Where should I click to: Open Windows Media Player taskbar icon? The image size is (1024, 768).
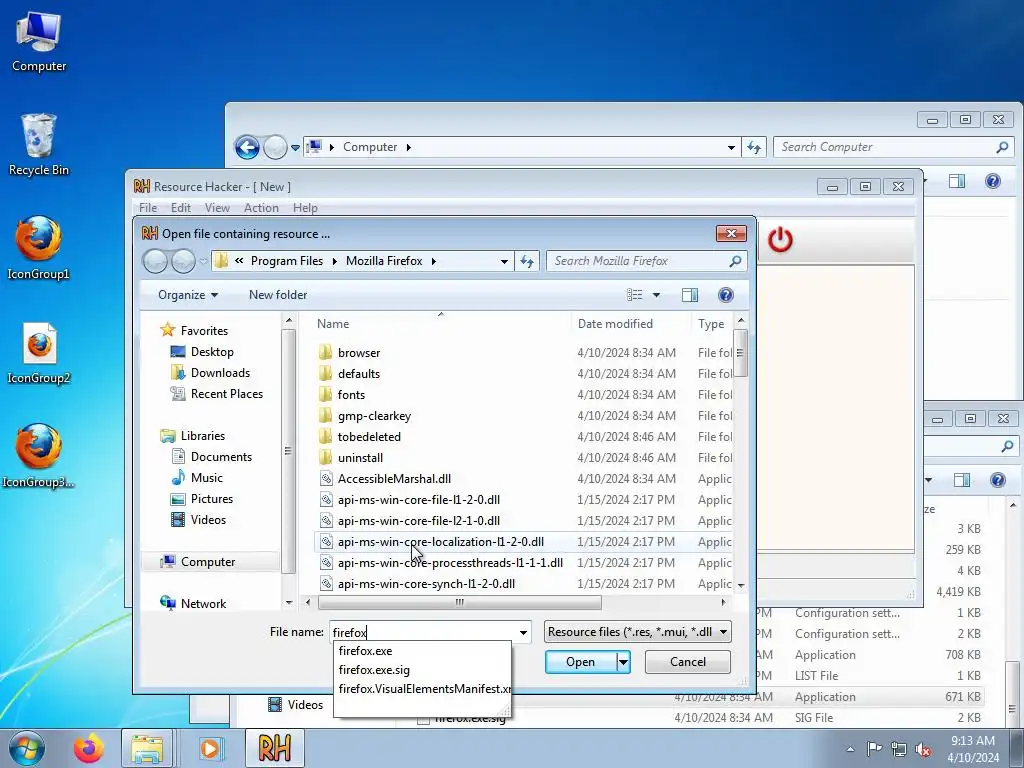click(210, 748)
